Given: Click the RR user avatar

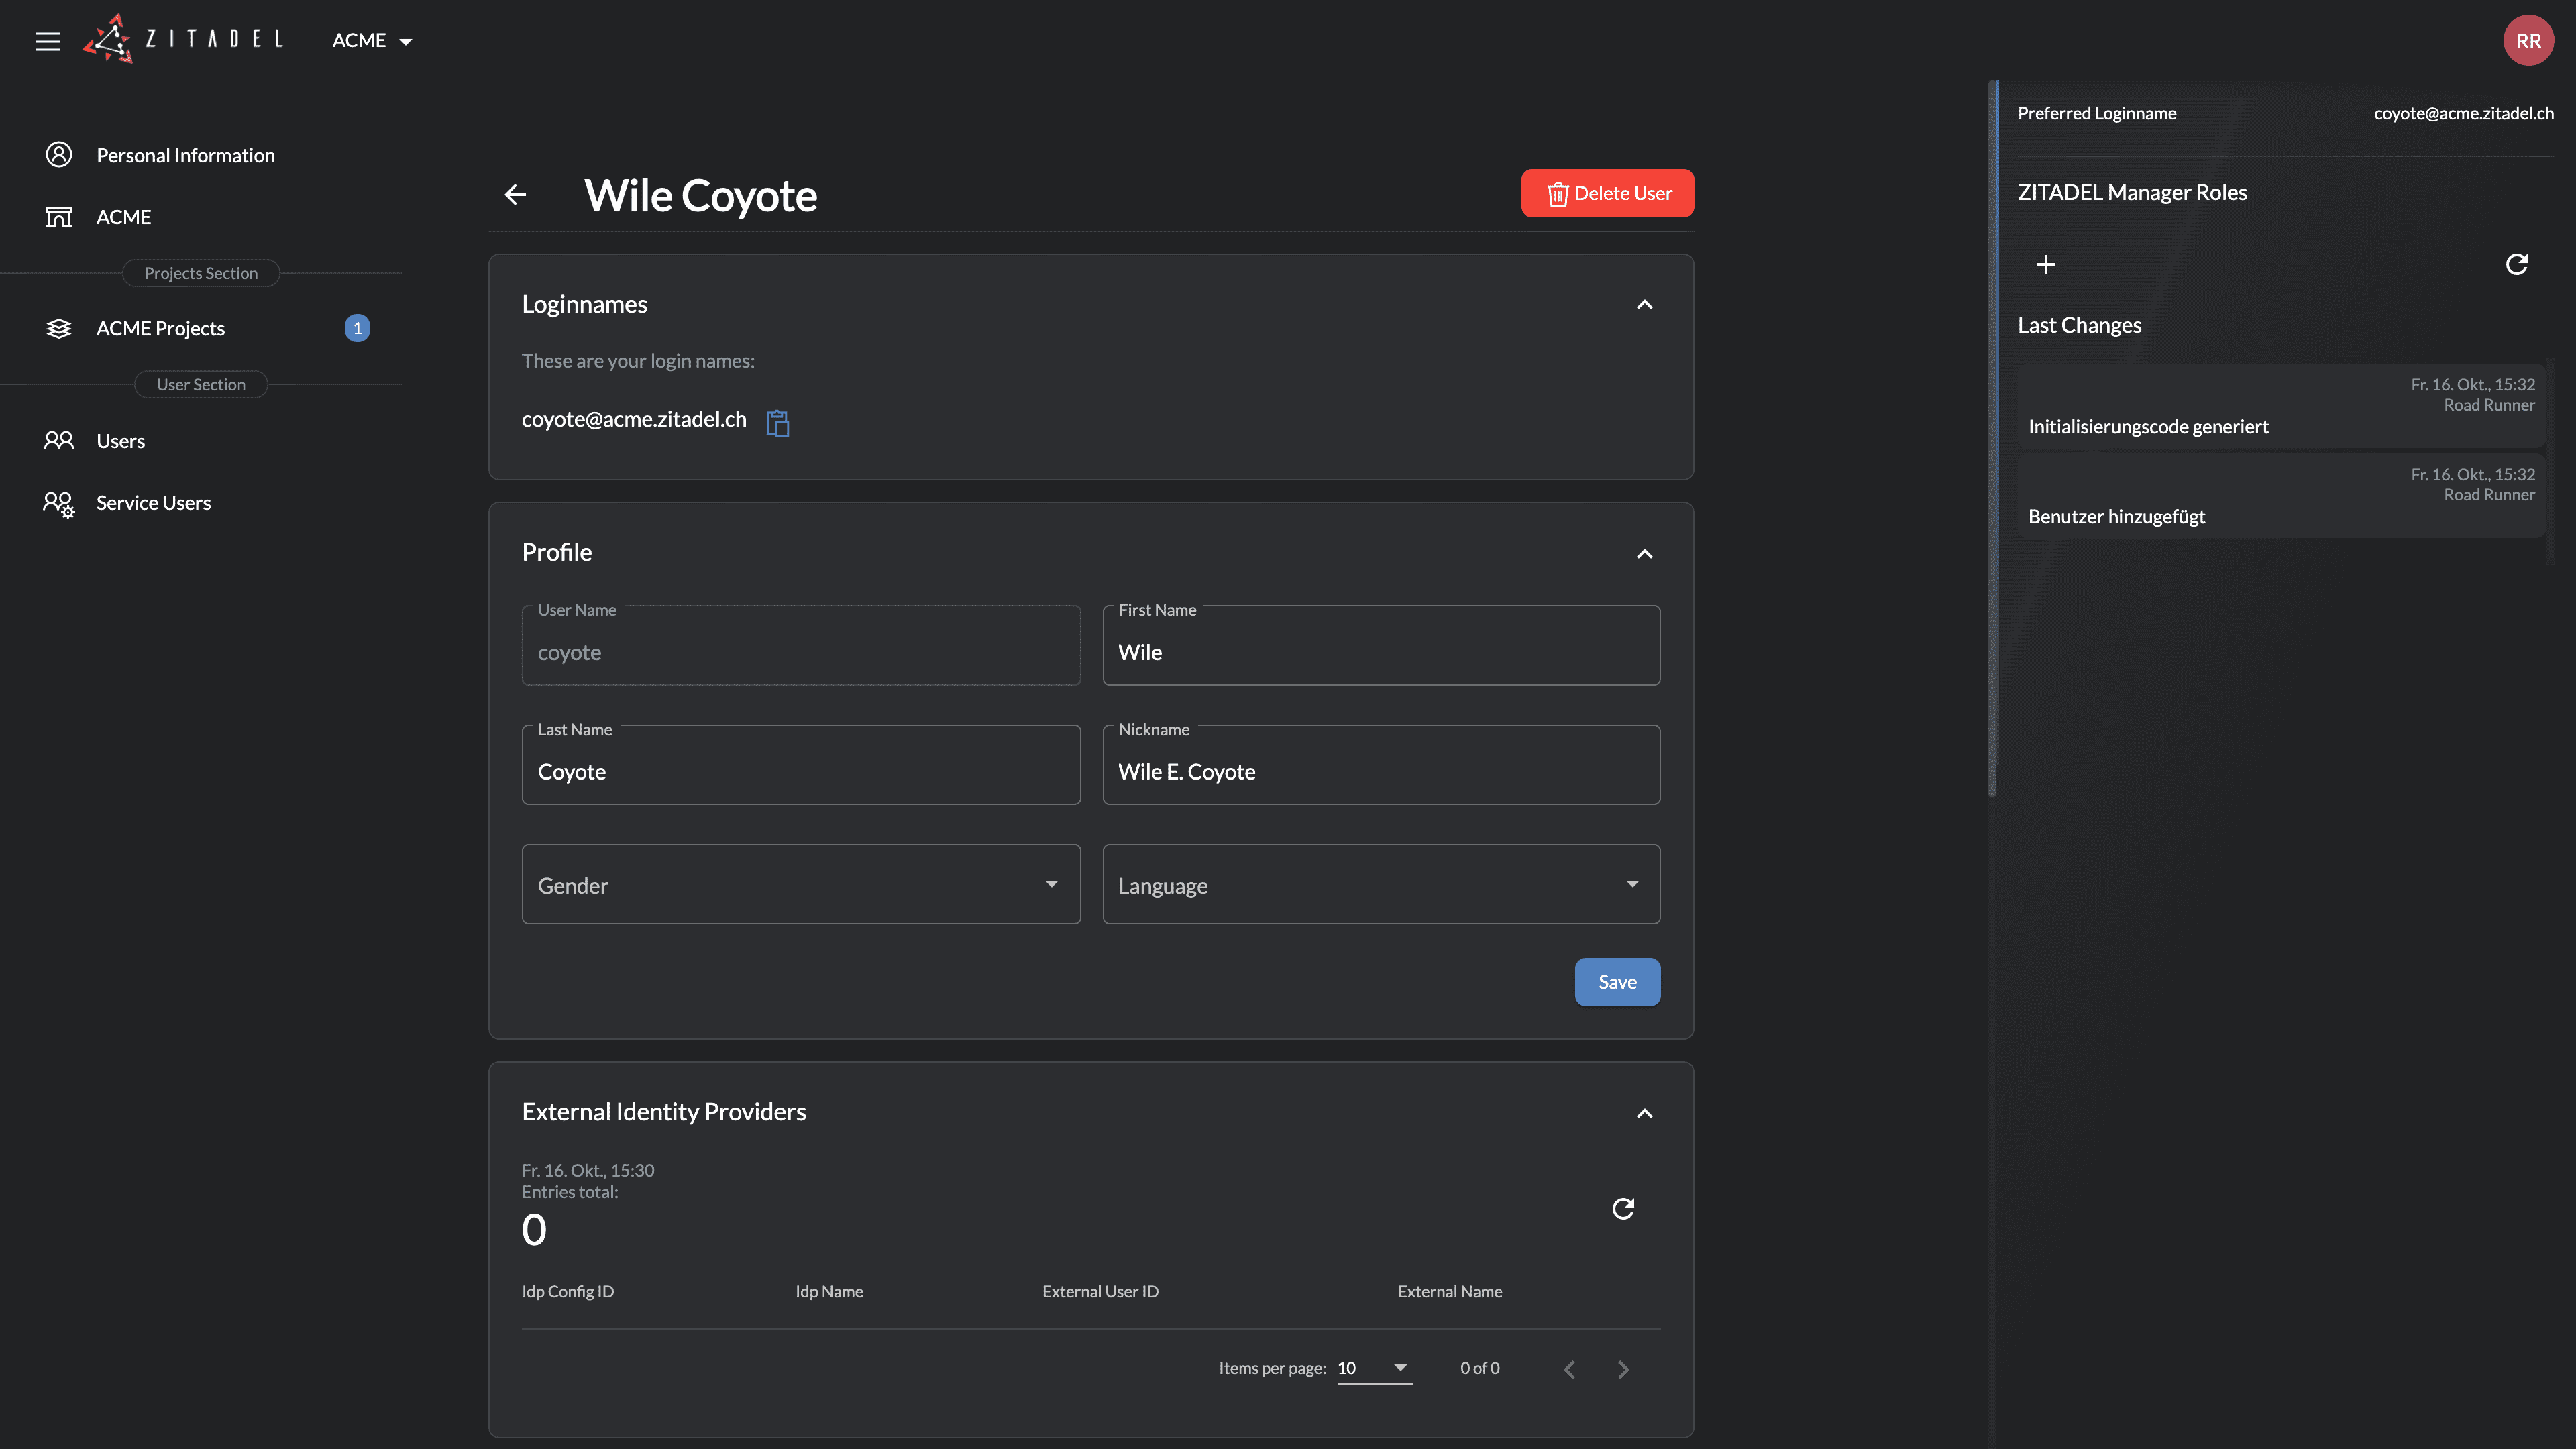Looking at the screenshot, I should [x=2528, y=41].
